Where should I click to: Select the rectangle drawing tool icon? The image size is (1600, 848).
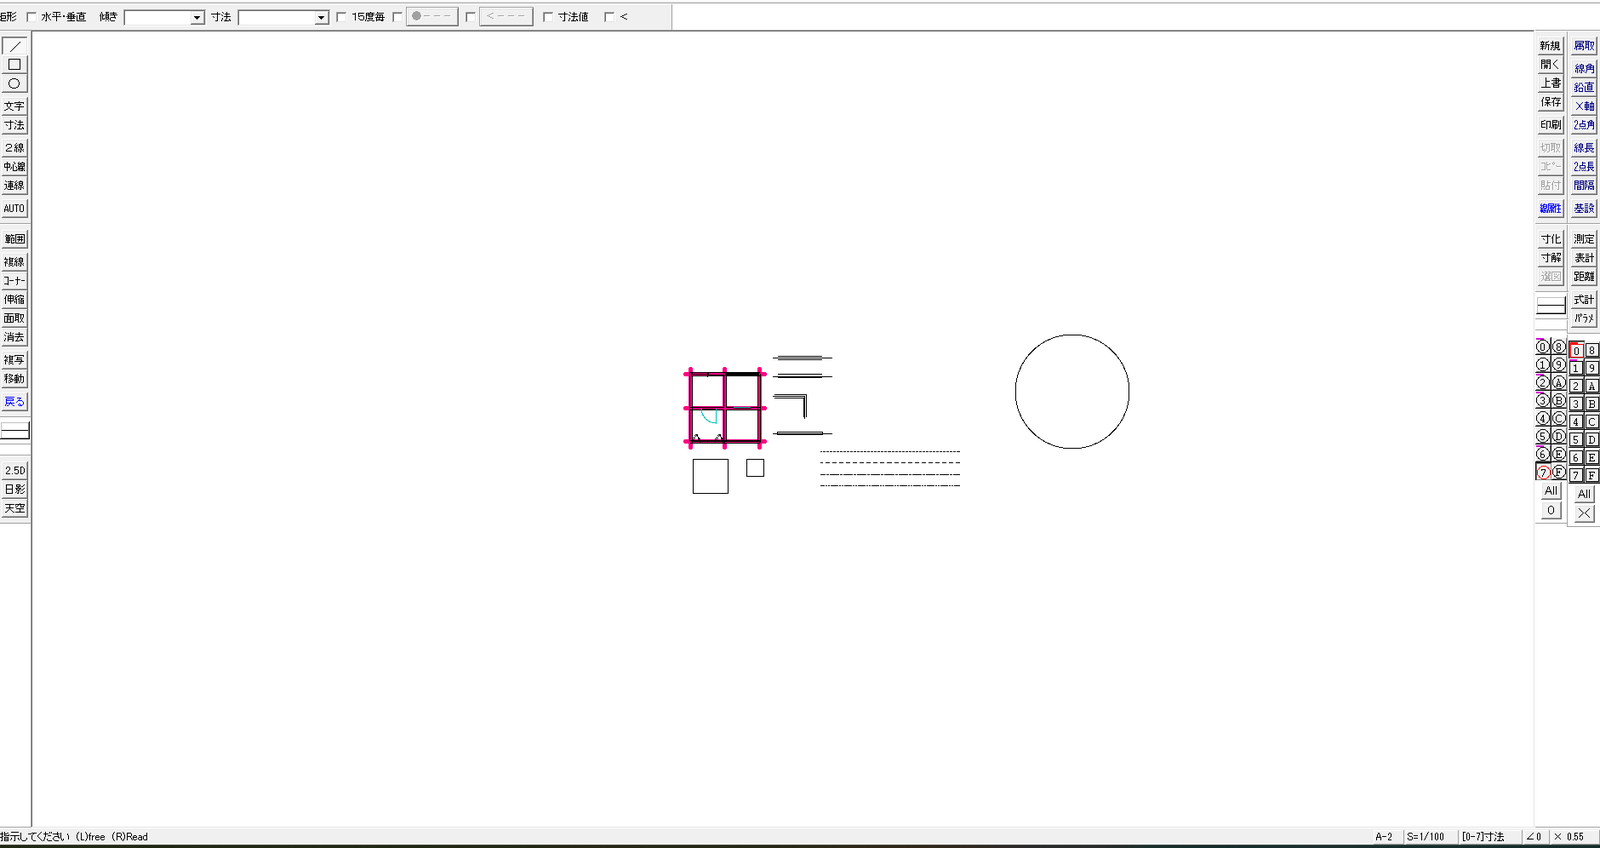(x=14, y=65)
